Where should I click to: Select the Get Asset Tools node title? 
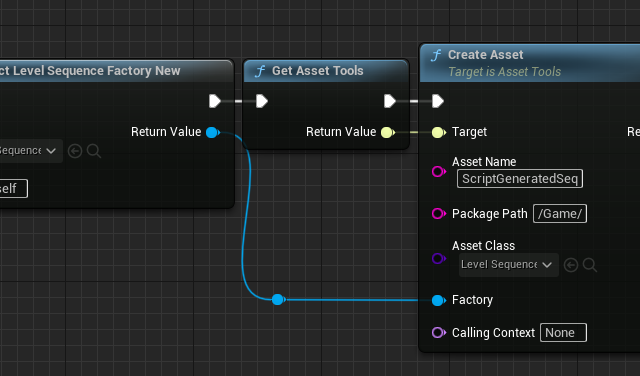pyautogui.click(x=318, y=71)
